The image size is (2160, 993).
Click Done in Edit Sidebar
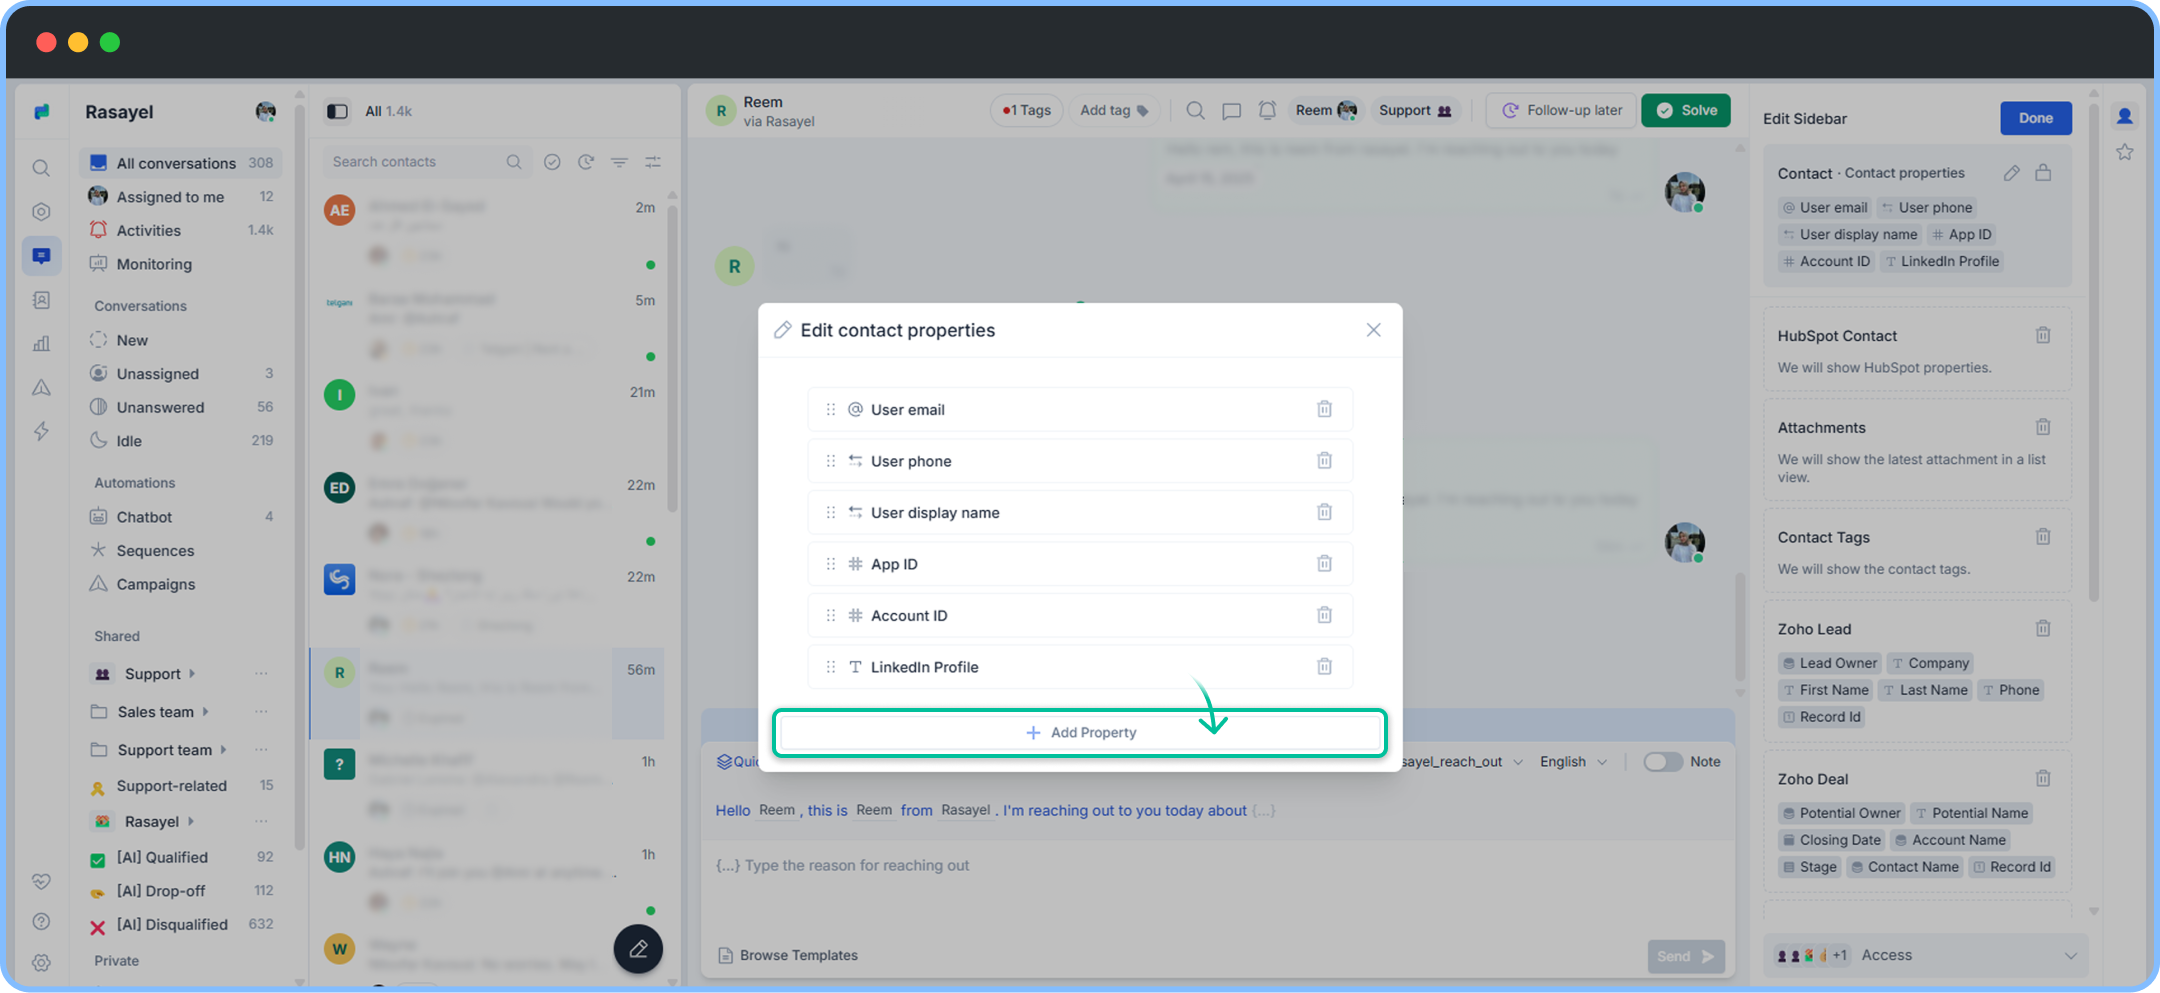pyautogui.click(x=2035, y=118)
